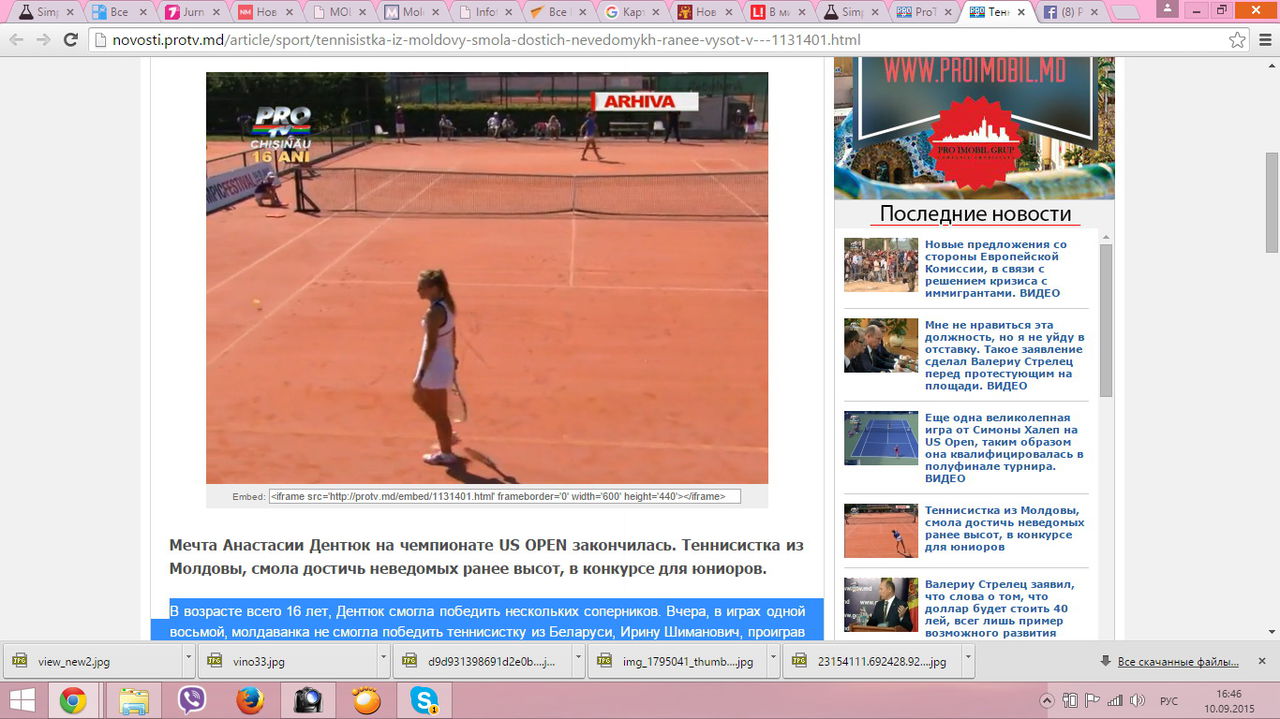
Task: Open a new browser tab
Action: click(1126, 13)
